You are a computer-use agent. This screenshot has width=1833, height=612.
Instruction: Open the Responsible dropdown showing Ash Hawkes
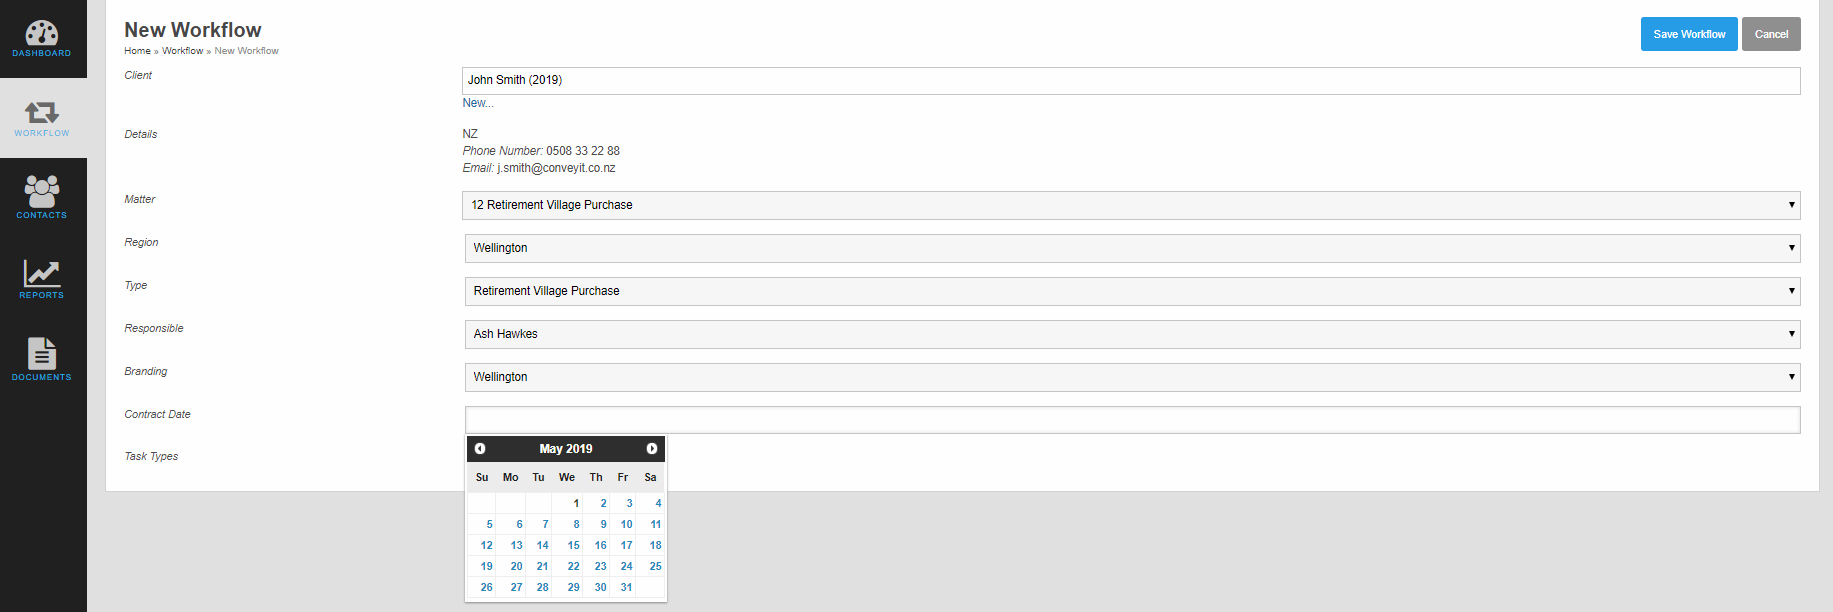click(x=1132, y=334)
